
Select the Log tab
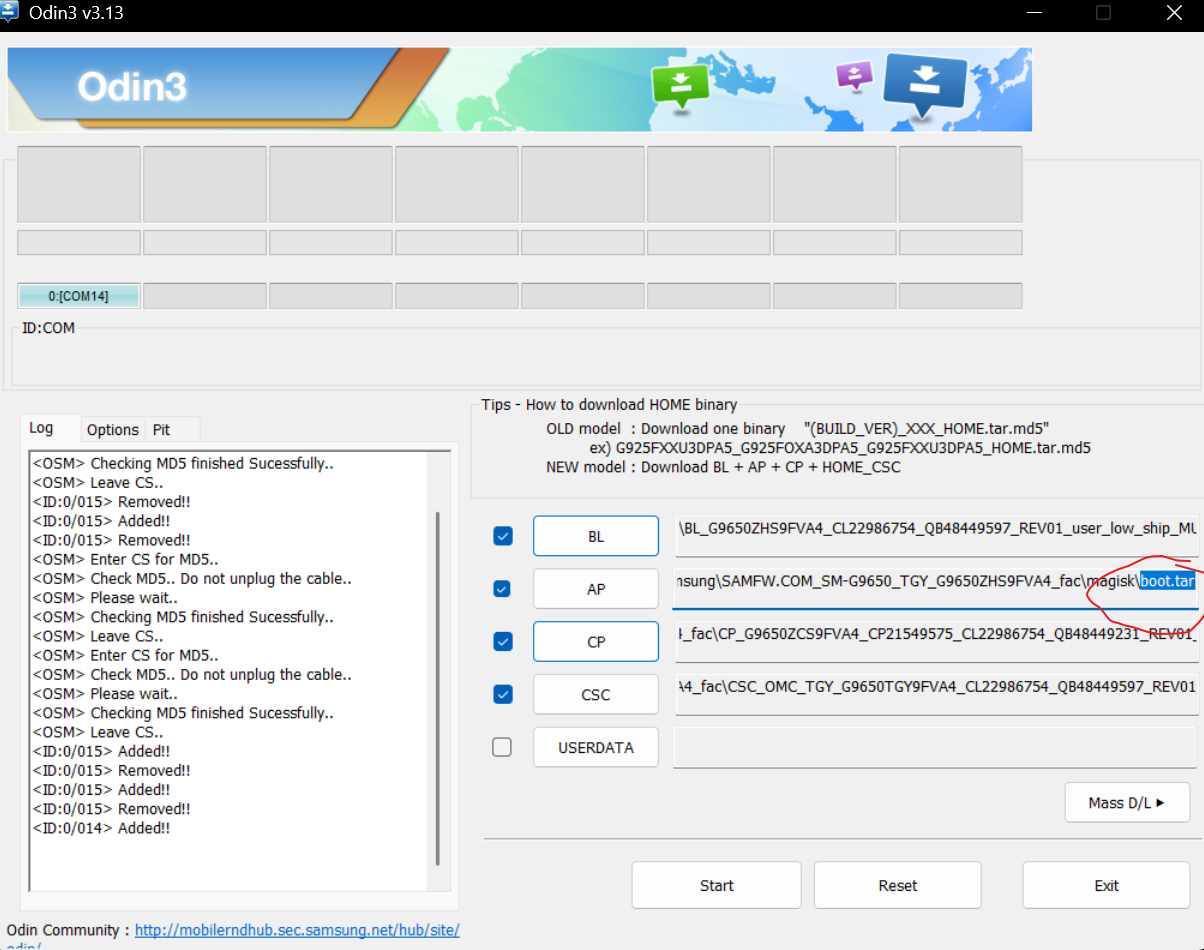[x=41, y=428]
